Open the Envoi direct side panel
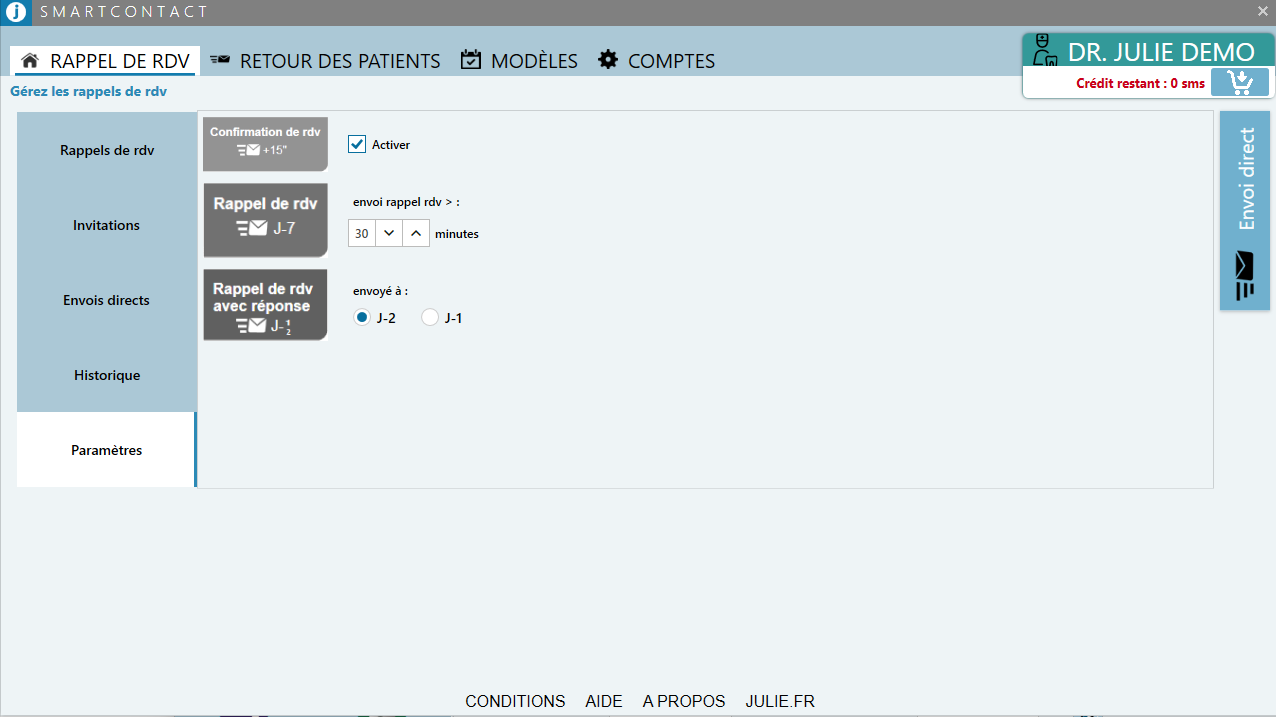This screenshot has height=717, width=1276. pyautogui.click(x=1245, y=210)
